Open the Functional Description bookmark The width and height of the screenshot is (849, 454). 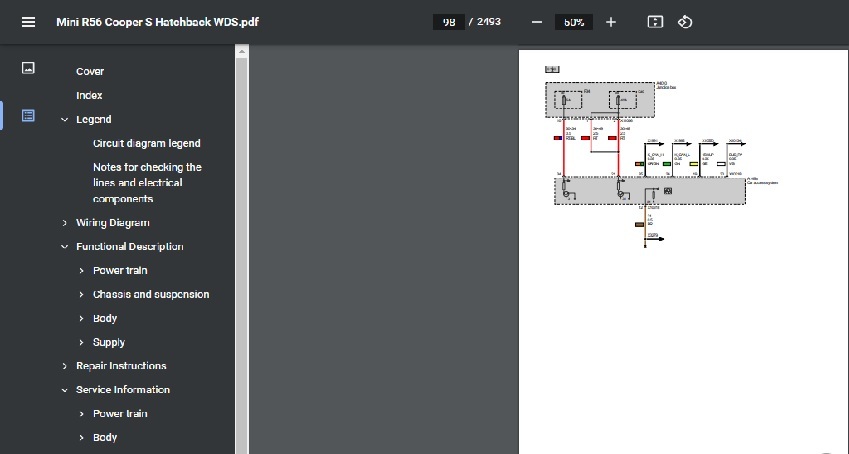point(129,247)
